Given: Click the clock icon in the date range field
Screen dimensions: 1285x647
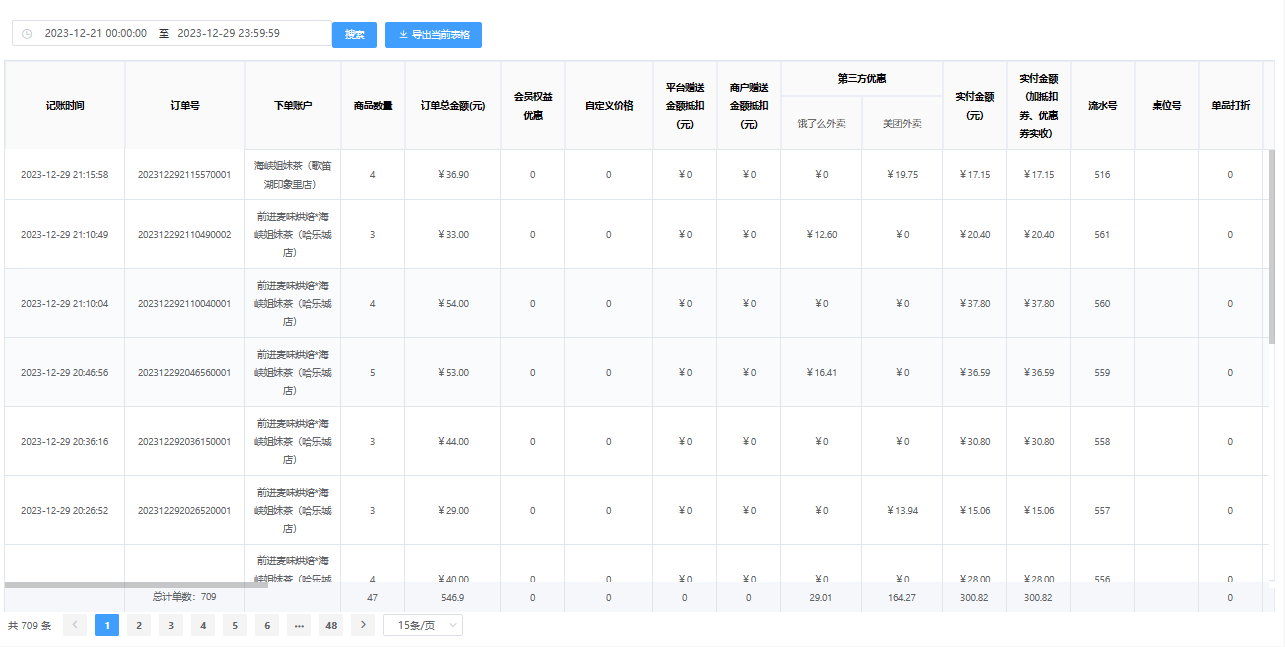Looking at the screenshot, I should (x=28, y=33).
